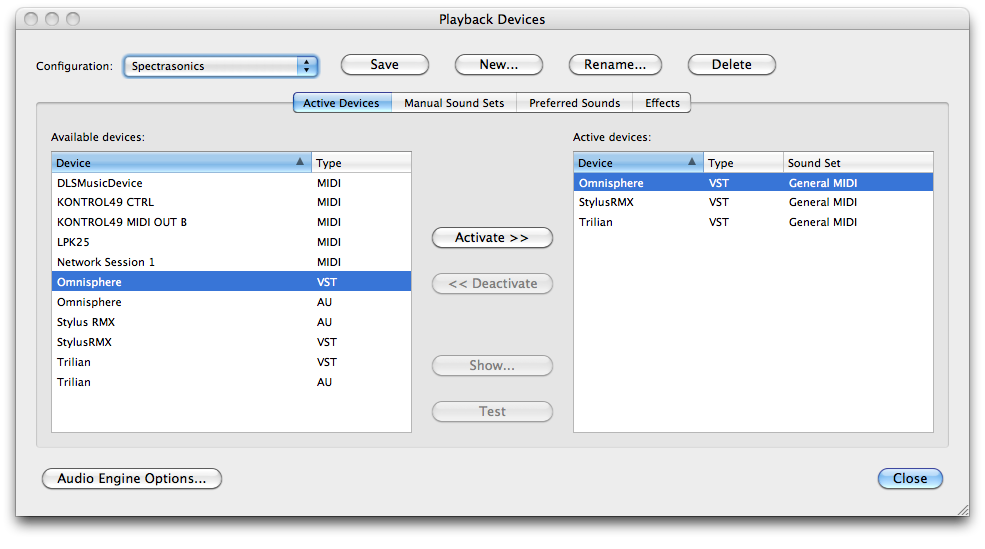Select Trilian in active devices list
Viewport: 985px width, 549px height.
tap(753, 222)
